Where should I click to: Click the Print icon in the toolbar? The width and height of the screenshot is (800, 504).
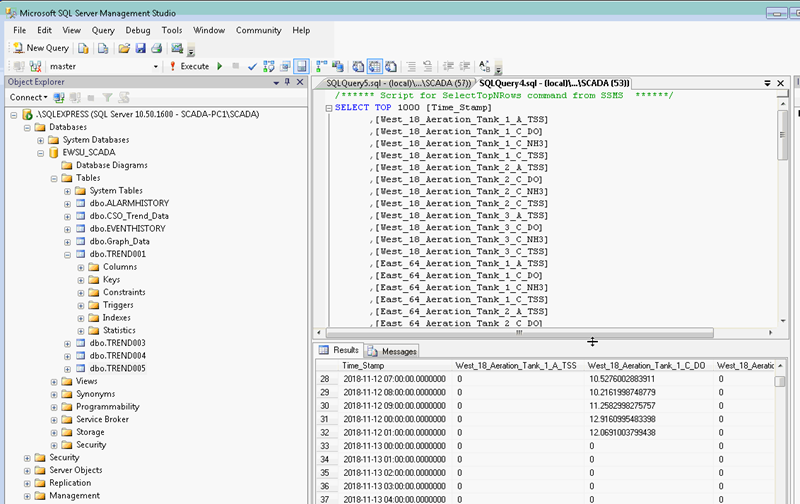157,48
